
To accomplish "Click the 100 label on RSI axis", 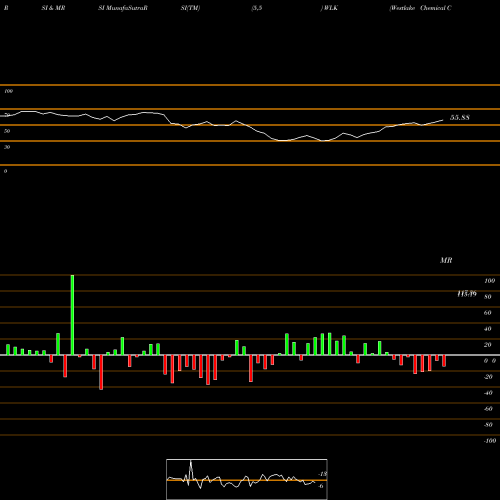I will point(8,91).
